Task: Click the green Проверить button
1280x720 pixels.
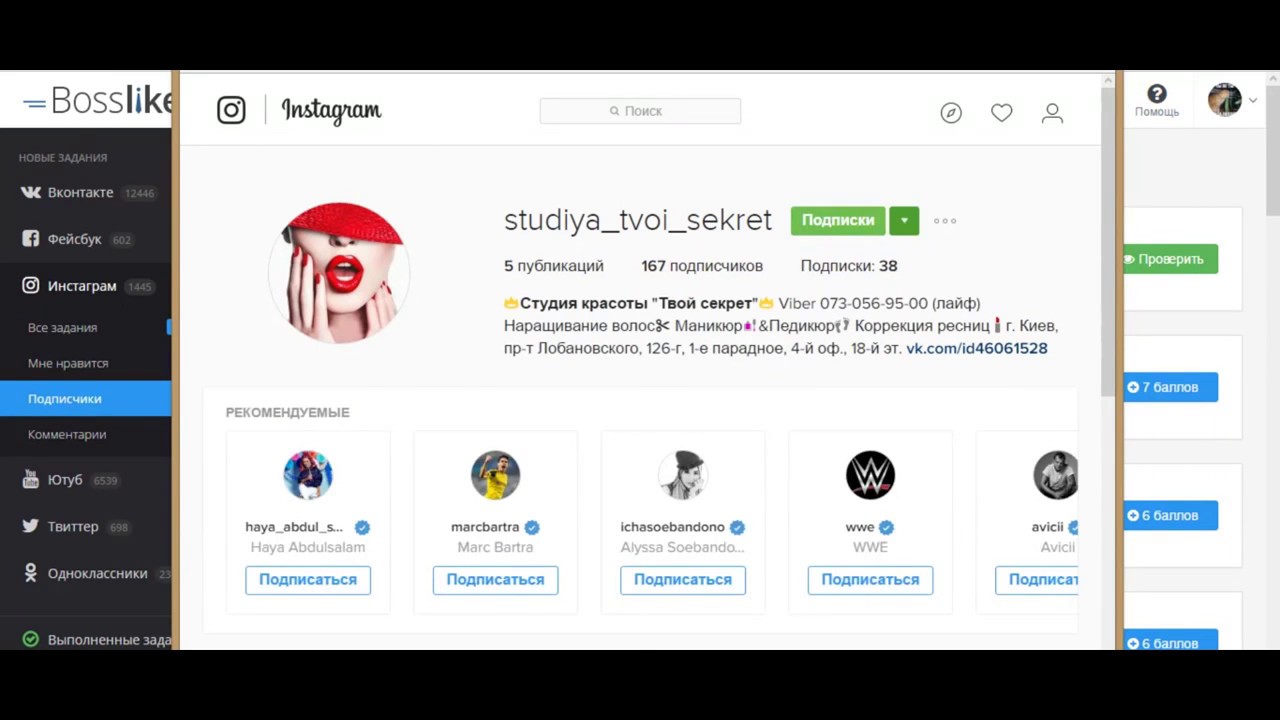Action: [1170, 259]
